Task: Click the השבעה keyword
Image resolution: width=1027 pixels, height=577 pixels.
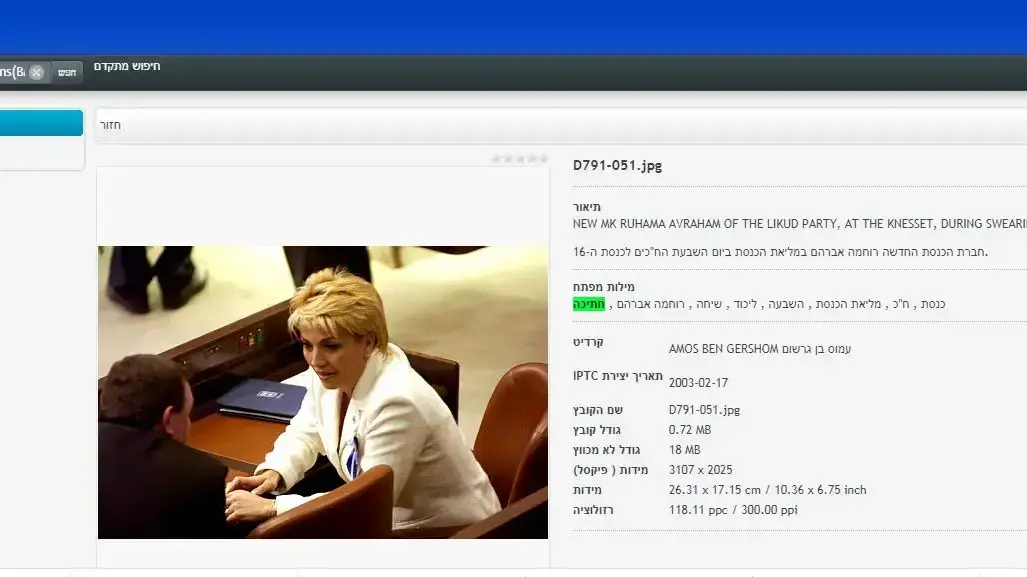Action: 786,304
